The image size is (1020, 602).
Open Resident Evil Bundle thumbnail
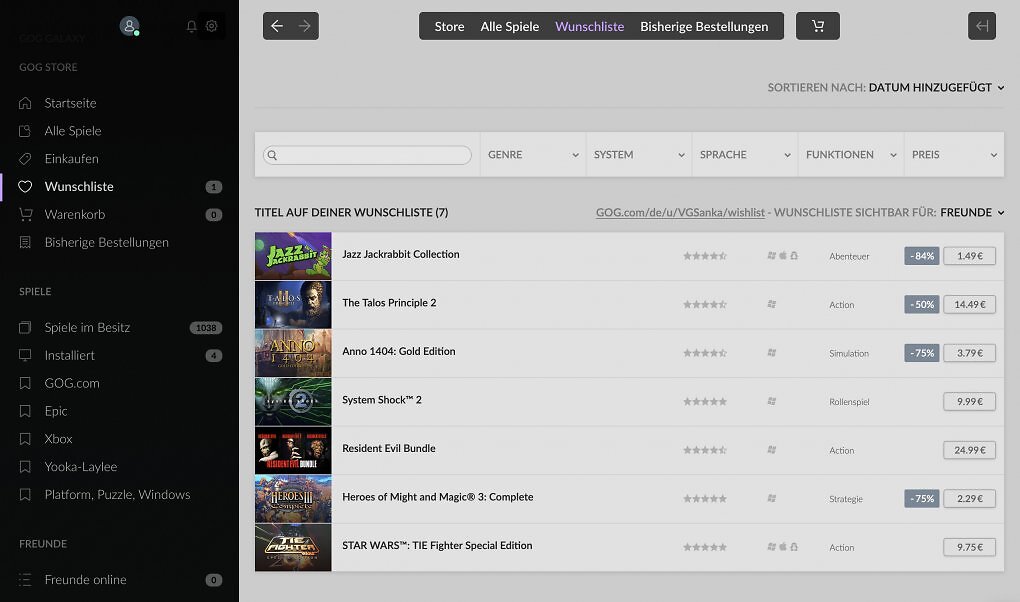click(x=293, y=450)
